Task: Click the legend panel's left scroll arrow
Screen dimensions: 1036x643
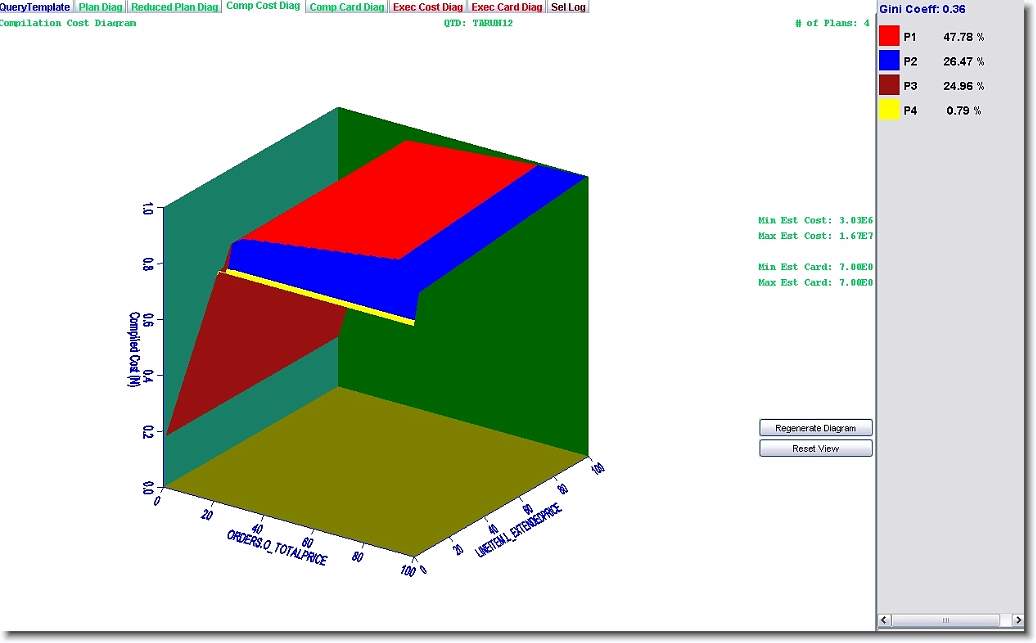Action: coord(884,622)
